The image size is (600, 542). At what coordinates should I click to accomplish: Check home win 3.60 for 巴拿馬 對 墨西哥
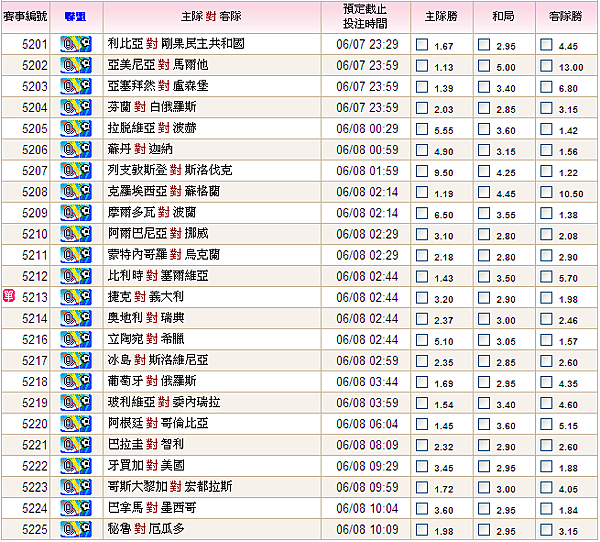422,509
